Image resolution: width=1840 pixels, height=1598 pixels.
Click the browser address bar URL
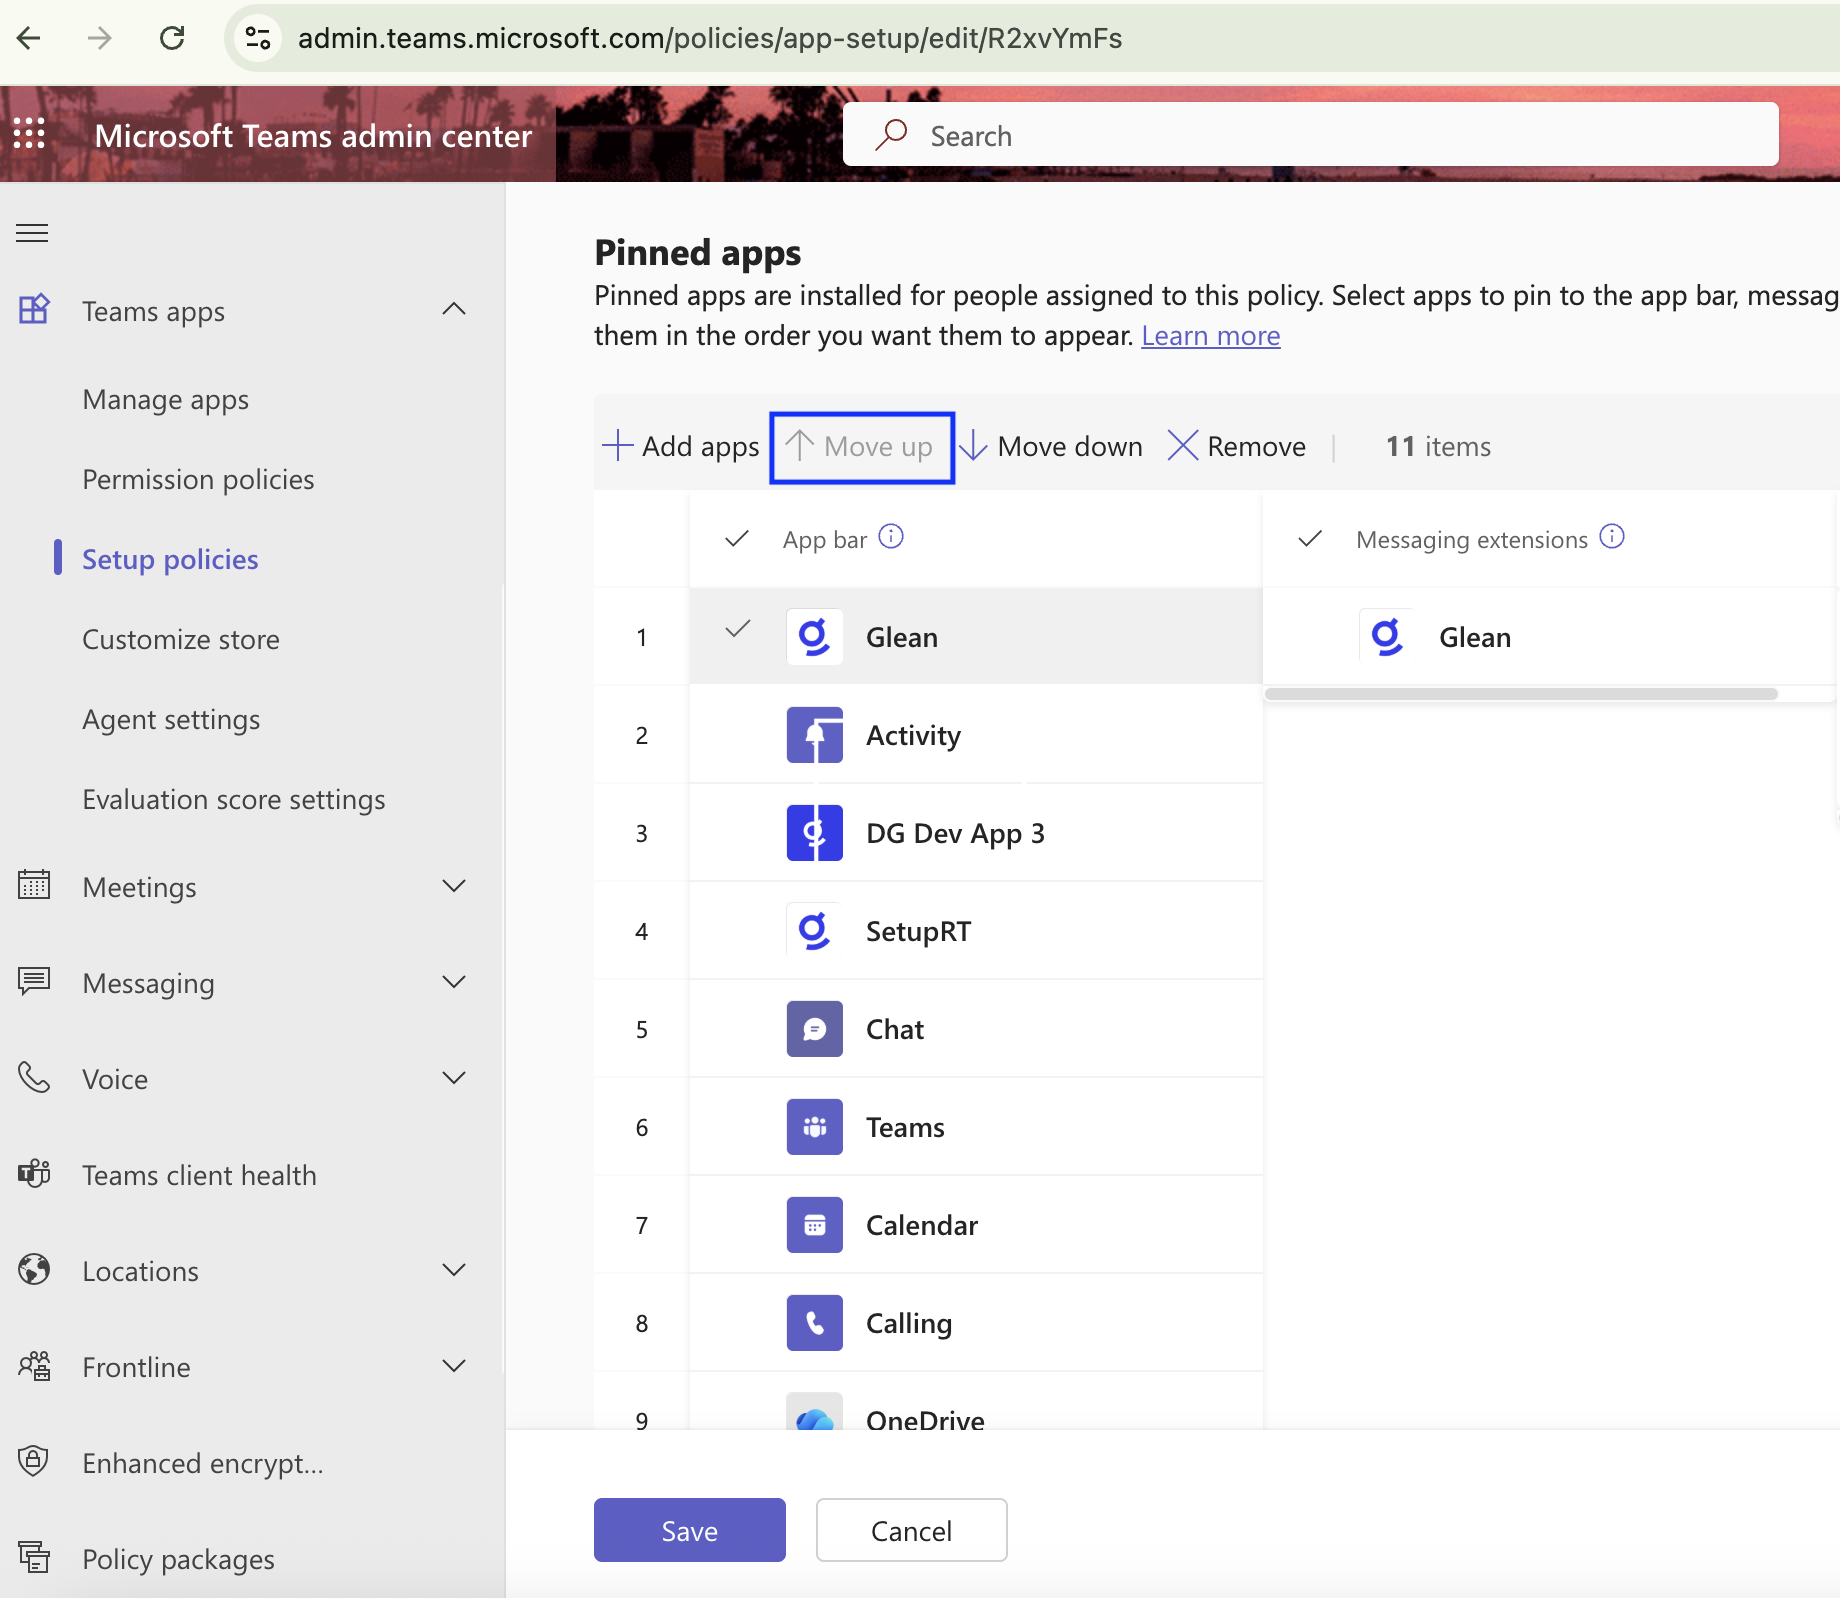click(710, 38)
